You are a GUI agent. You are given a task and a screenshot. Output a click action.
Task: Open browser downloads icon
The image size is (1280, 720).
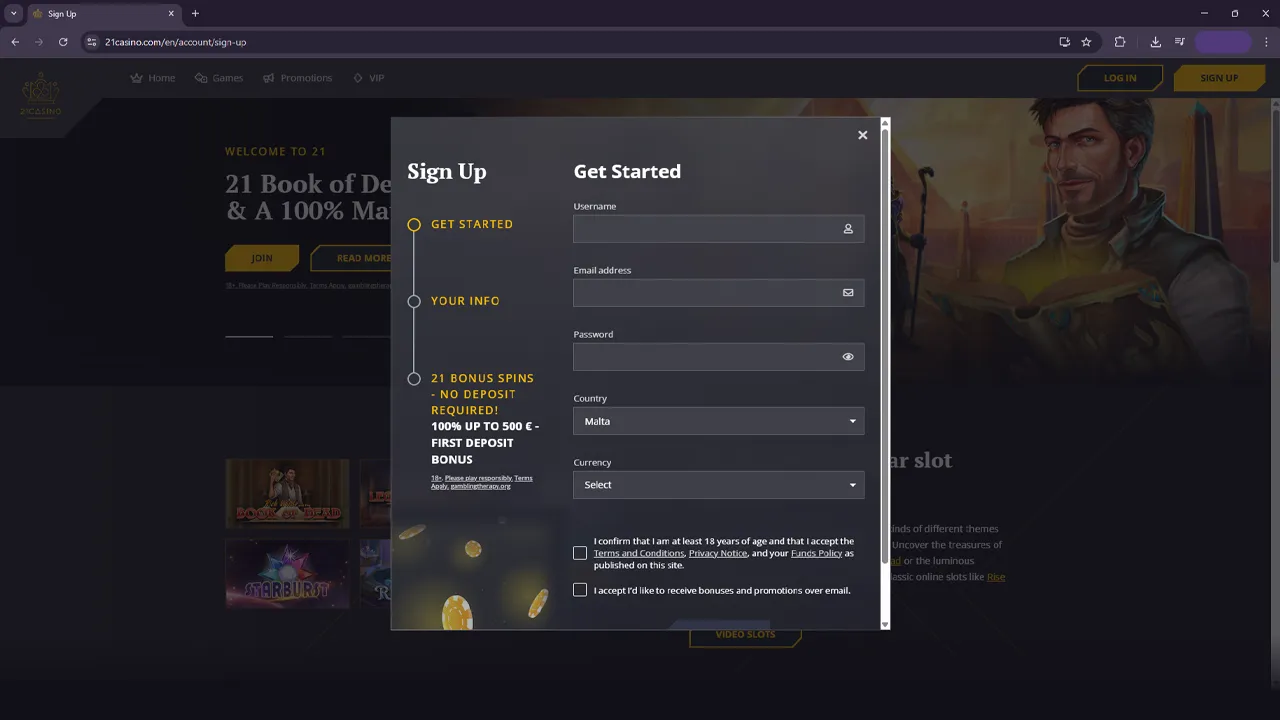[1156, 42]
